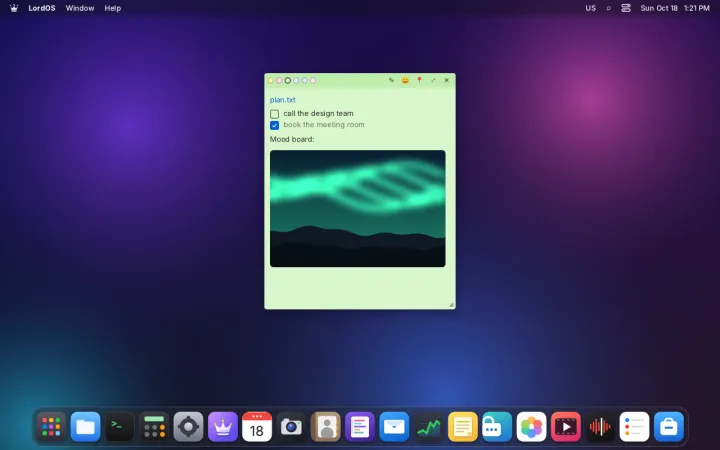The height and width of the screenshot is (450, 720).
Task: Click the 'book the meeting room' text
Action: pos(324,124)
